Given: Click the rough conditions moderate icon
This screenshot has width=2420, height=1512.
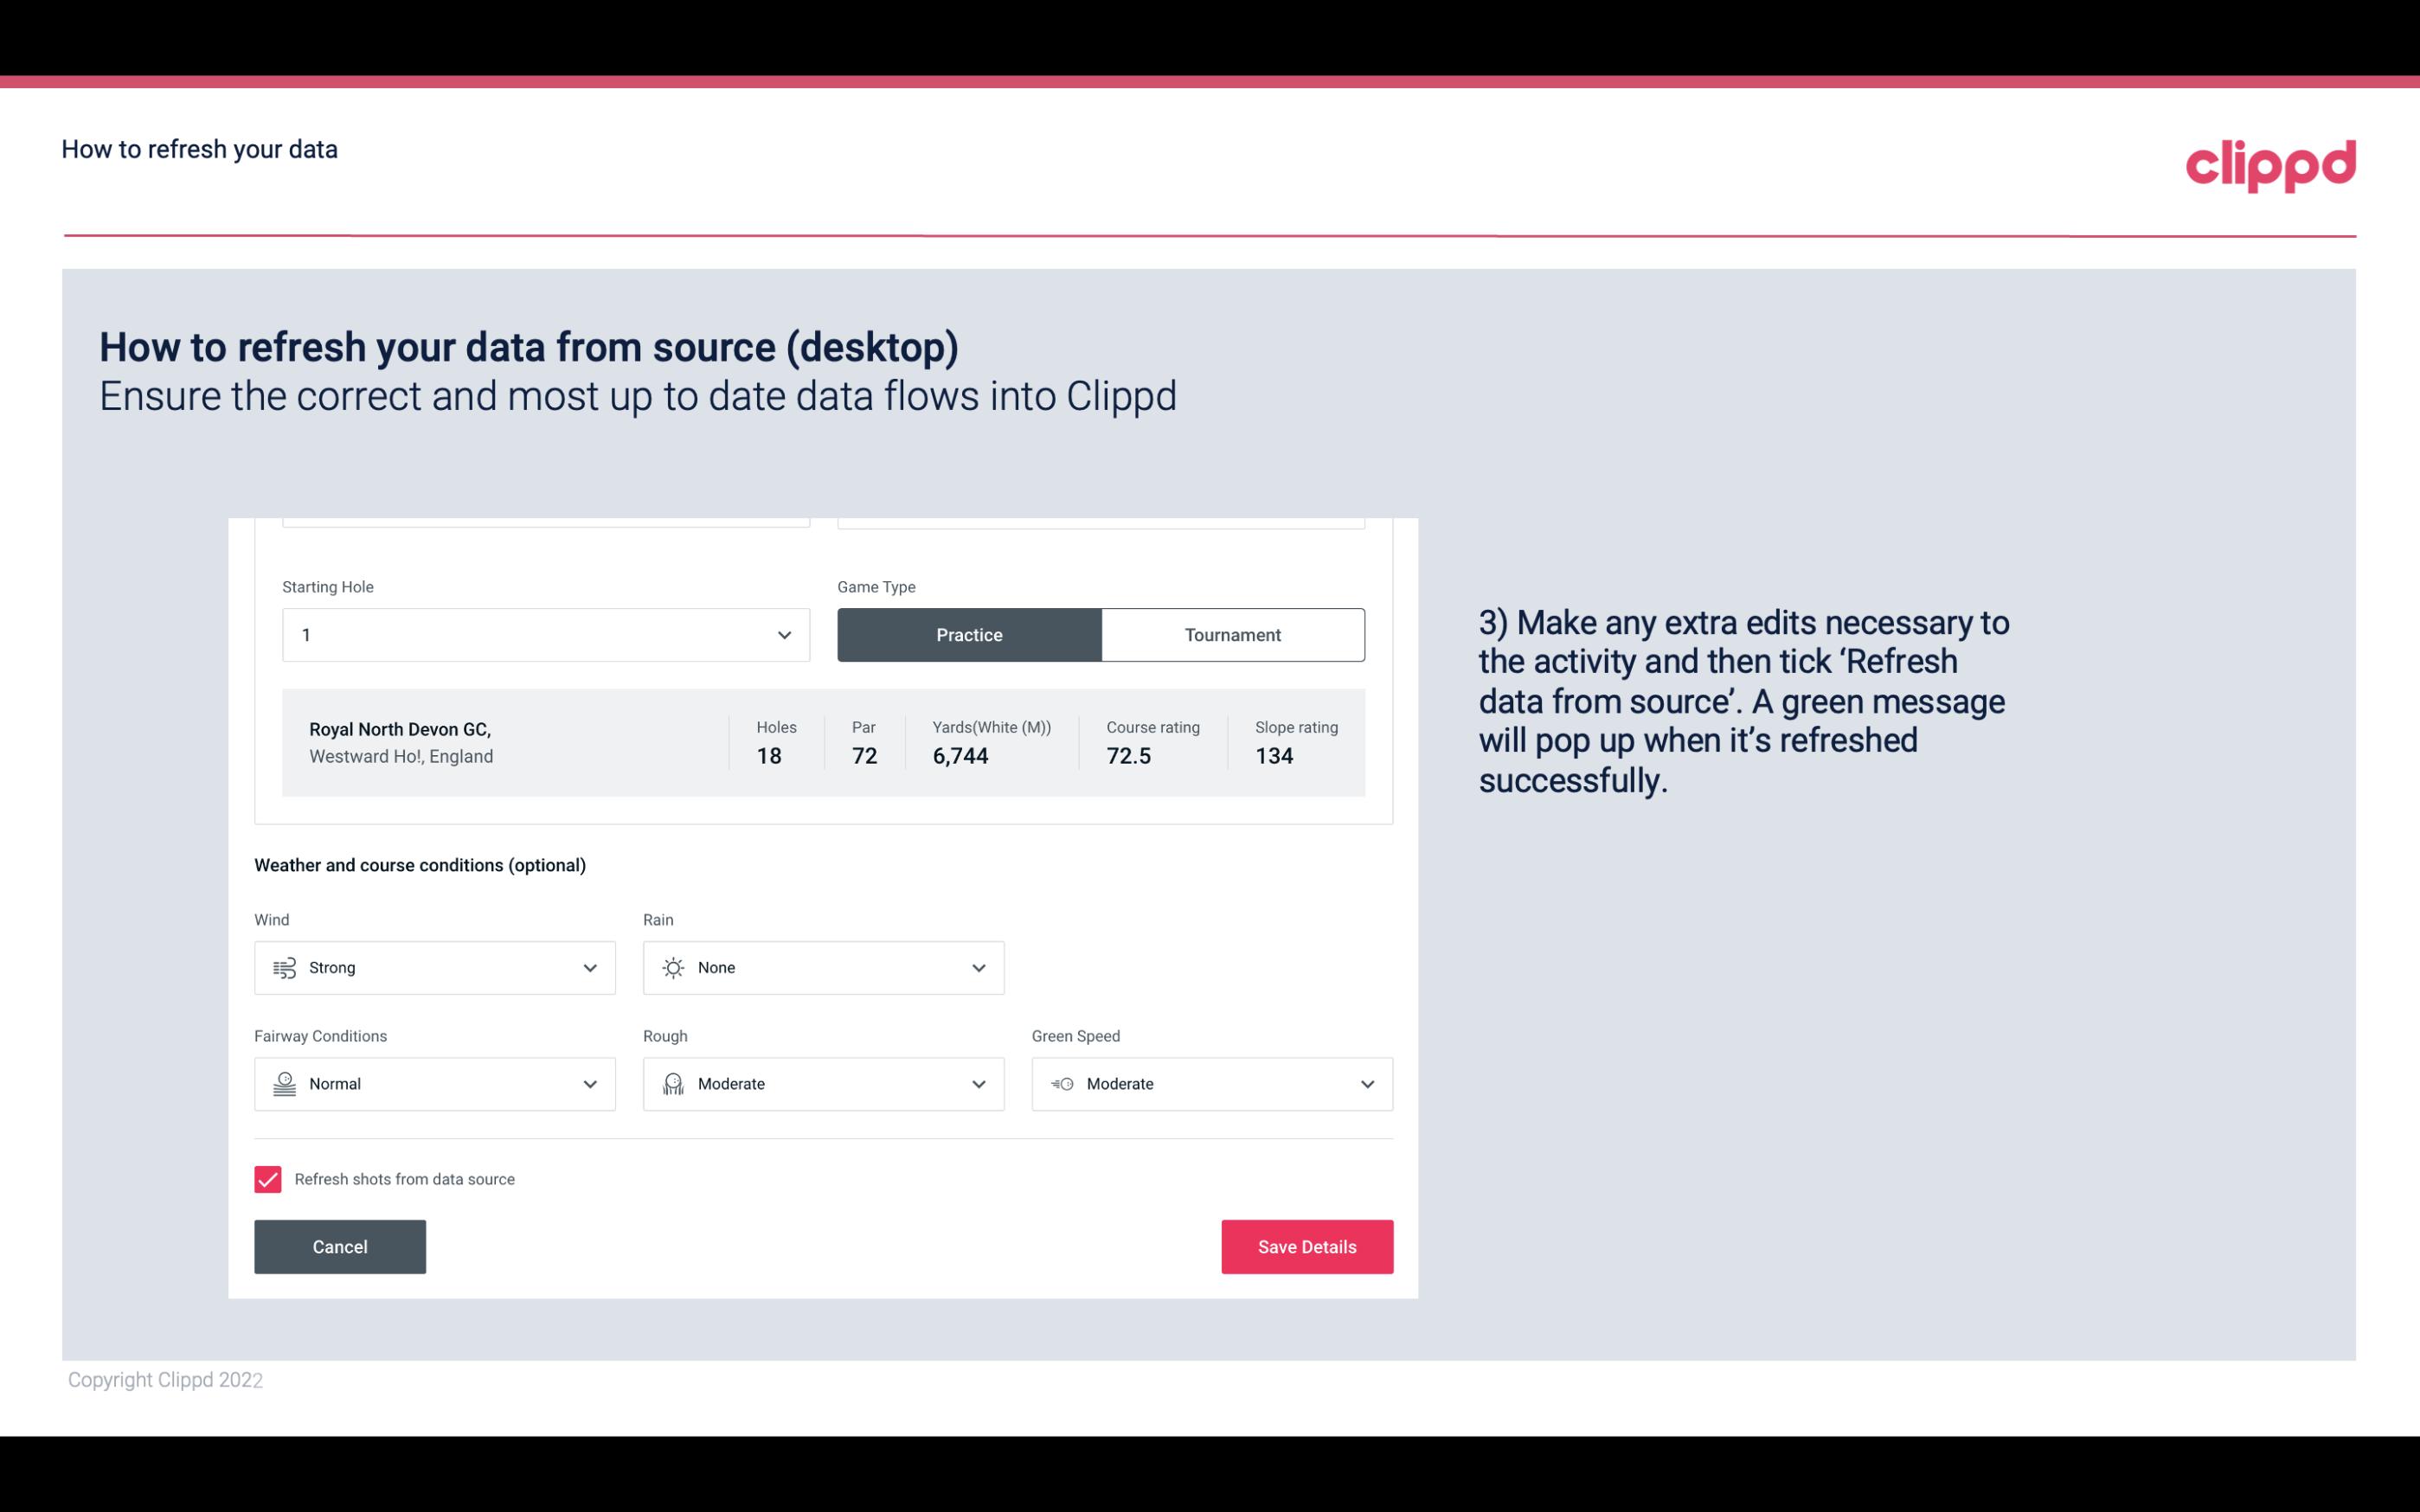Looking at the screenshot, I should pyautogui.click(x=672, y=1084).
